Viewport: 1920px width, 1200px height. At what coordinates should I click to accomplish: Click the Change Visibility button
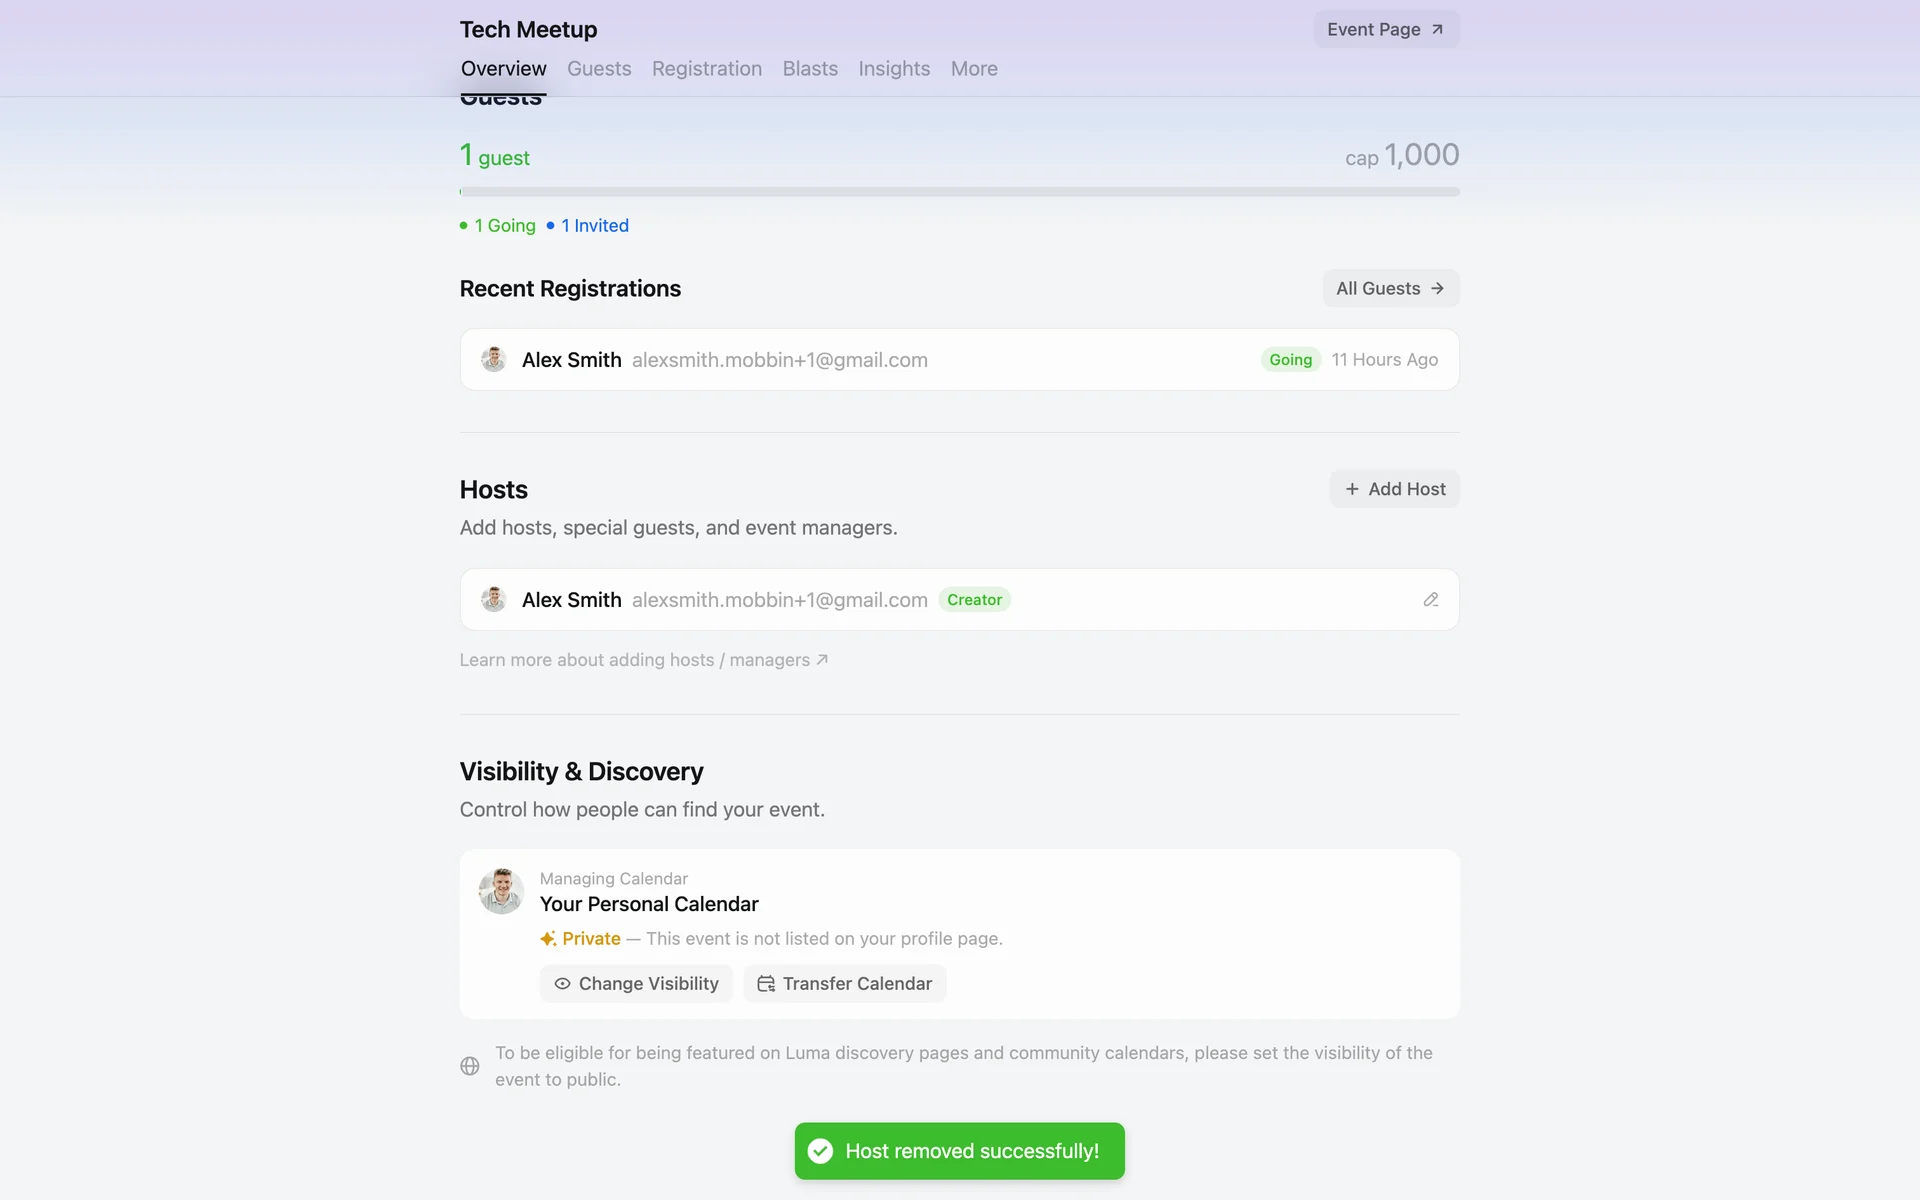[636, 984]
